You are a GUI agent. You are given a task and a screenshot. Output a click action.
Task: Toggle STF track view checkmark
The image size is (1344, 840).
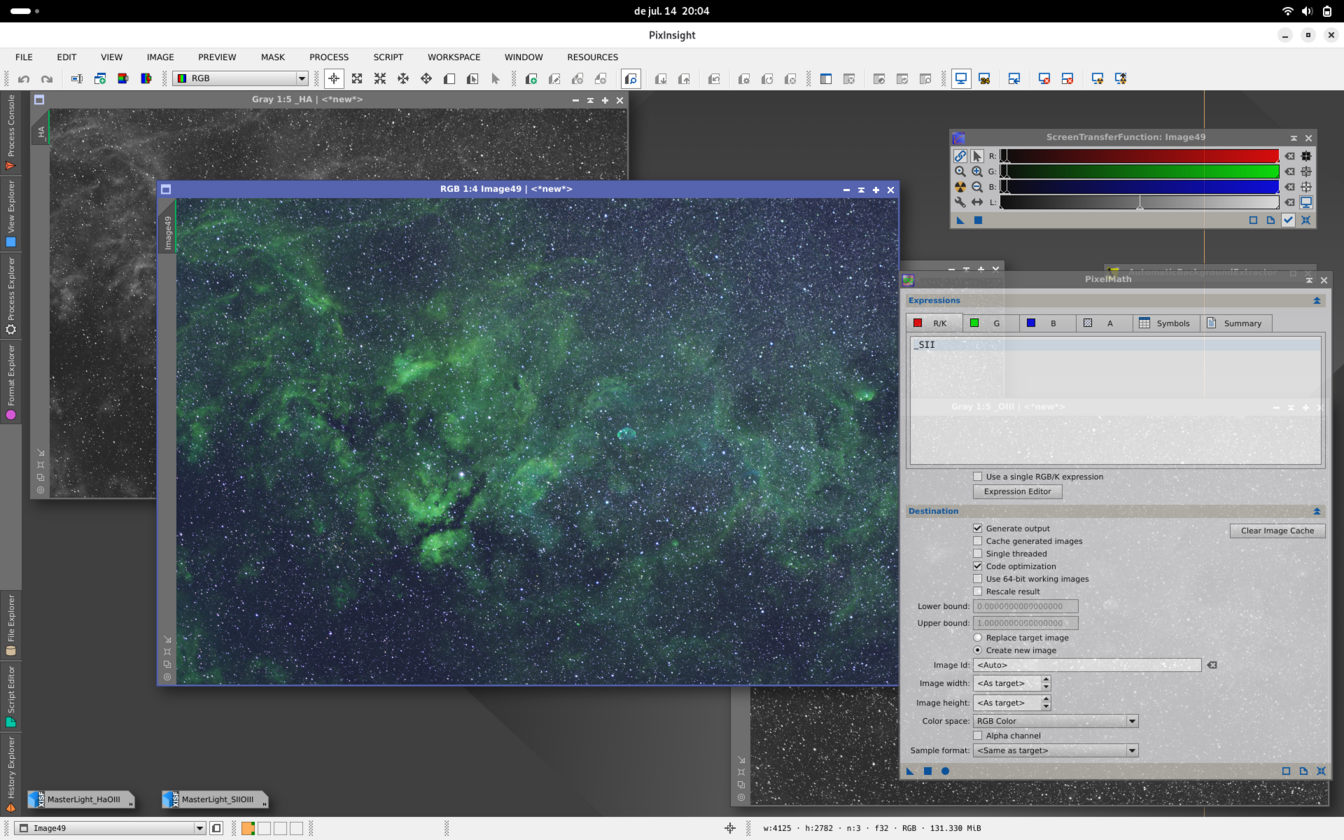[1288, 220]
